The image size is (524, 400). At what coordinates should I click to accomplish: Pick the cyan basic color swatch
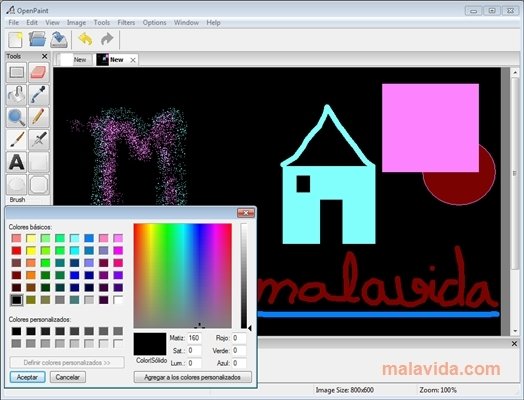(x=75, y=250)
